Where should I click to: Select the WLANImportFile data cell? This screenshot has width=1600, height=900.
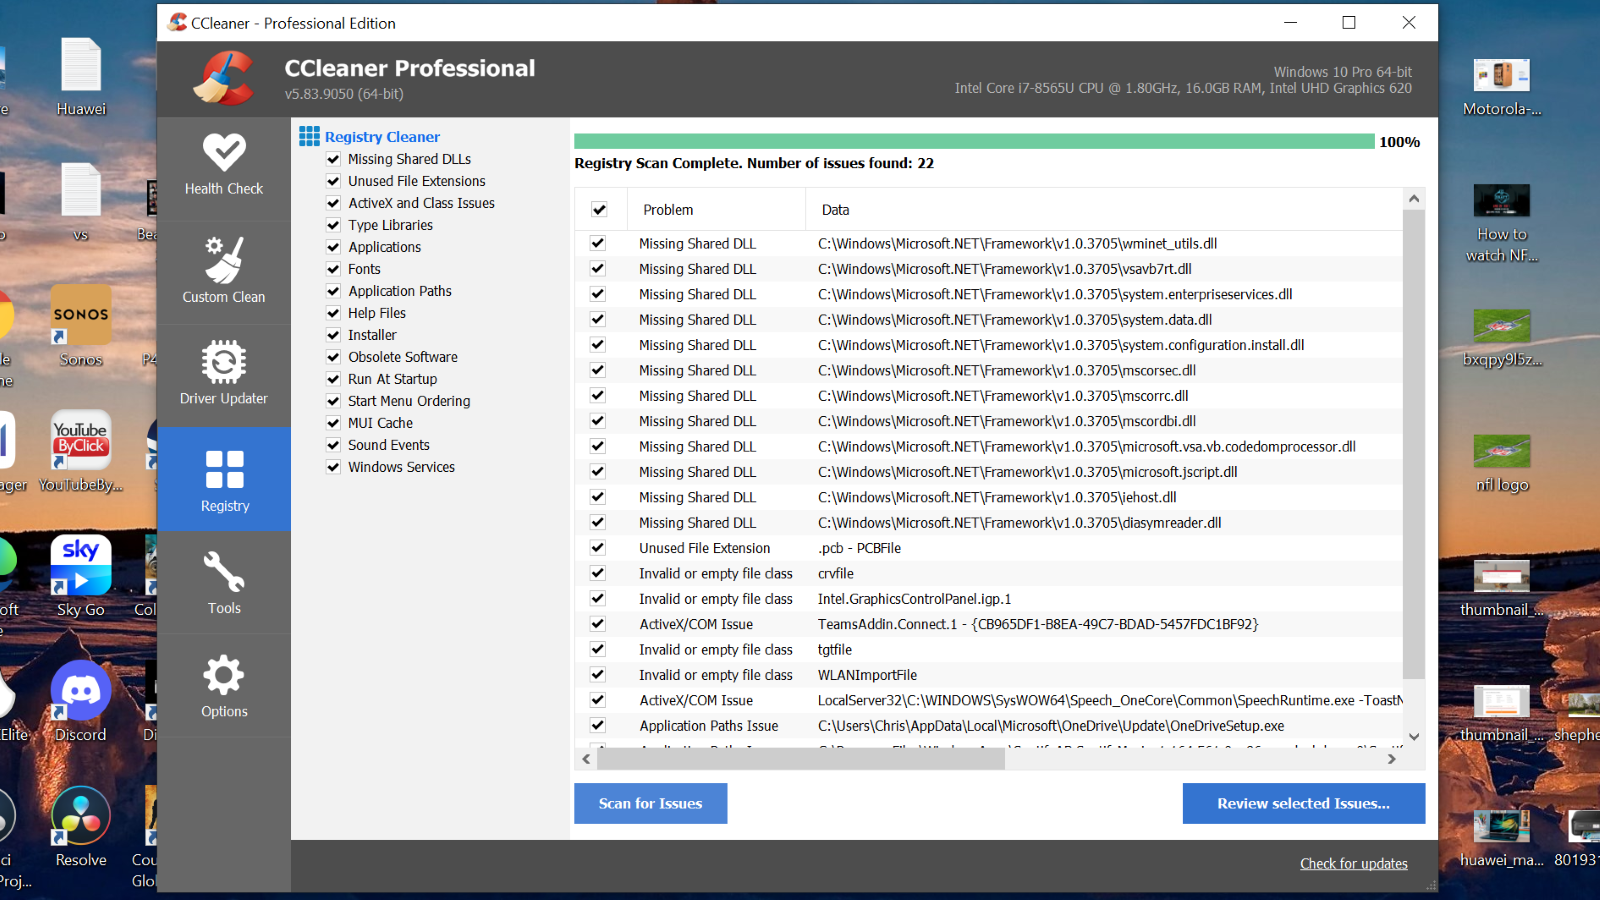[867, 675]
